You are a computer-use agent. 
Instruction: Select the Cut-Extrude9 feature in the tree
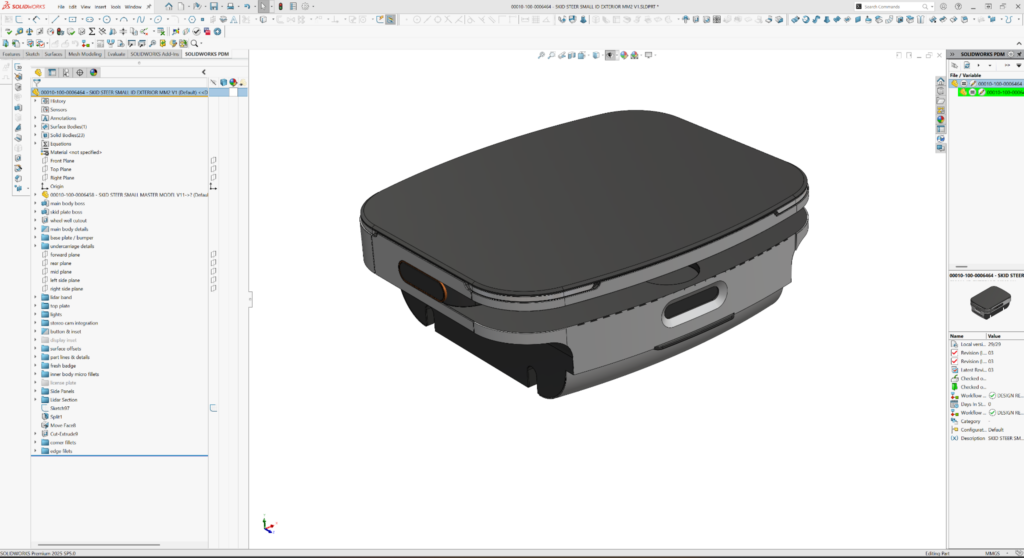pyautogui.click(x=64, y=434)
